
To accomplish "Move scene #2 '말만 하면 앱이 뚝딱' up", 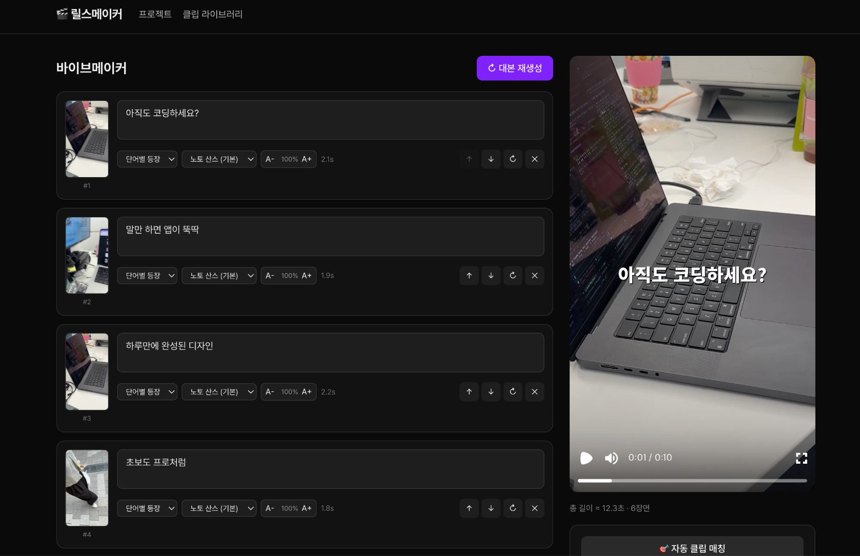I will [469, 275].
